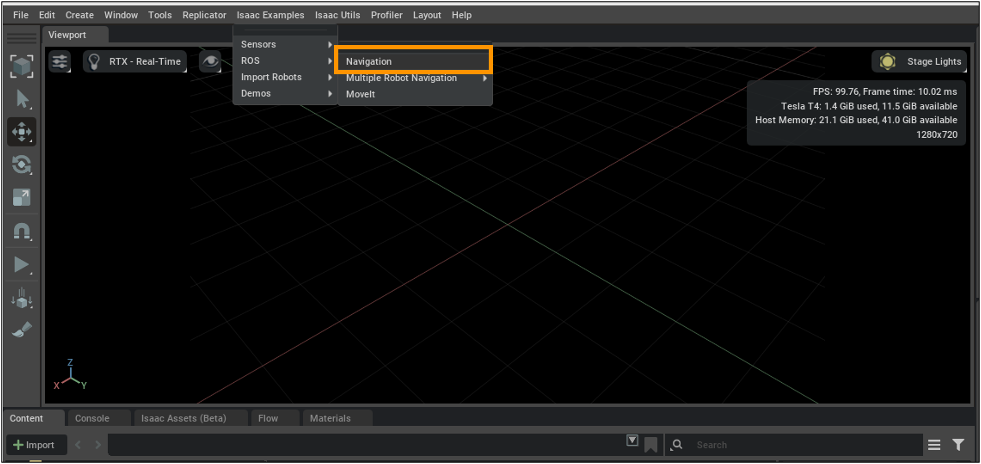Open the path history dropdown arrow
This screenshot has height=464, width=981.
point(632,441)
